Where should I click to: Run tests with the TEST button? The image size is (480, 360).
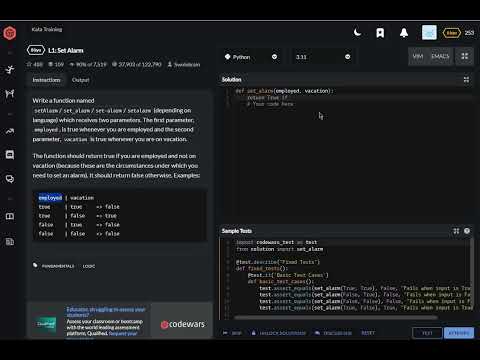pos(427,333)
